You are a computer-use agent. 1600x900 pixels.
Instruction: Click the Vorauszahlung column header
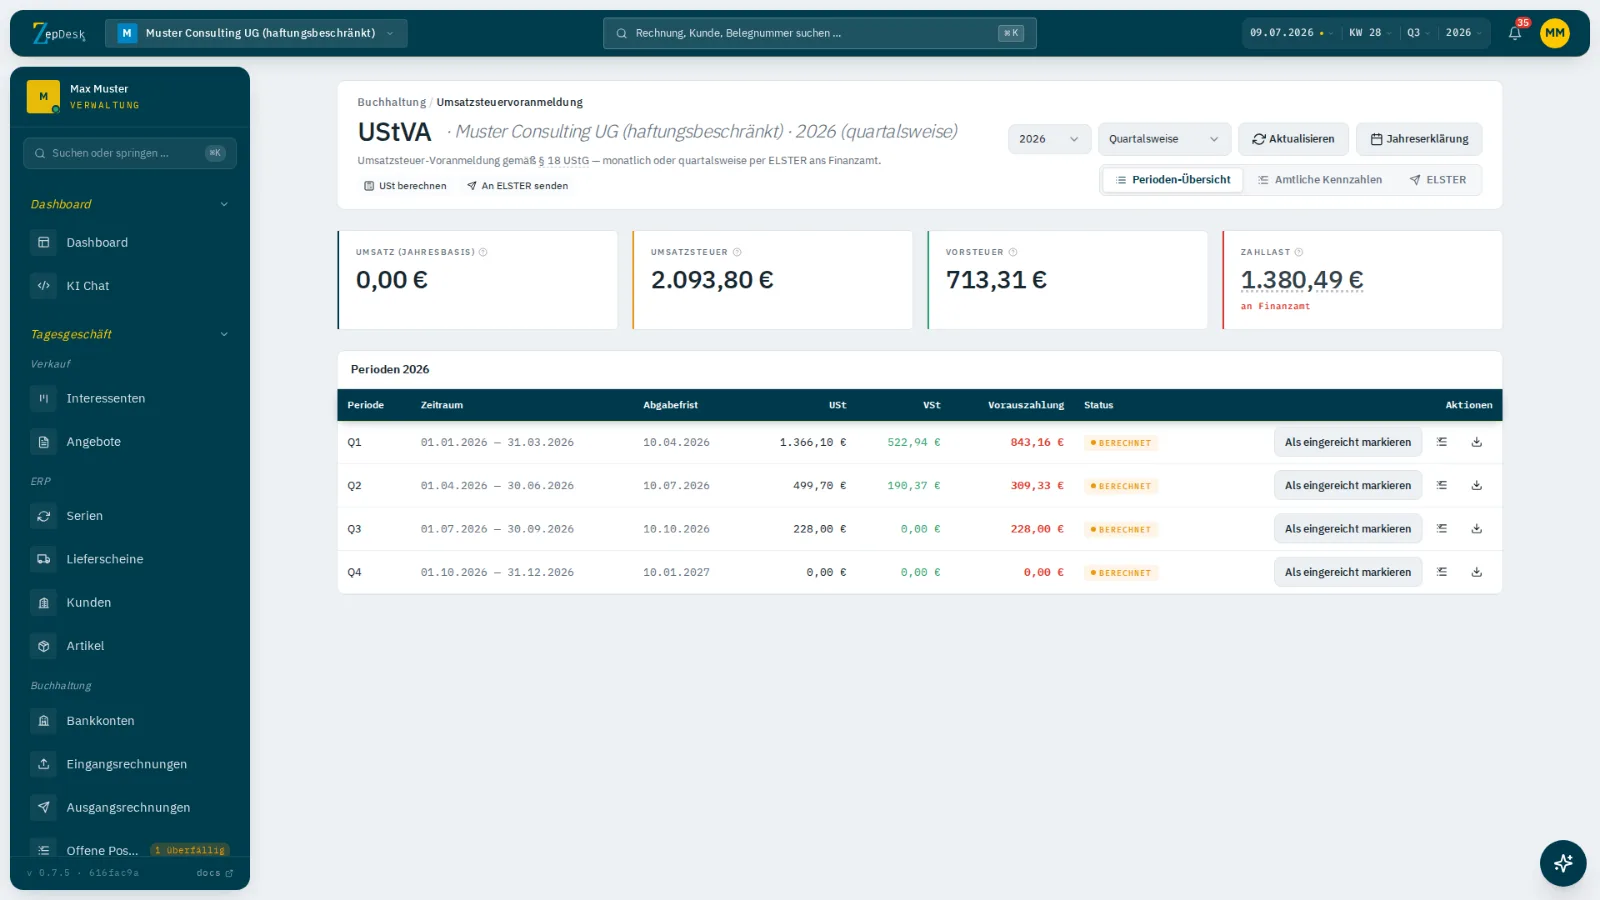click(1026, 405)
